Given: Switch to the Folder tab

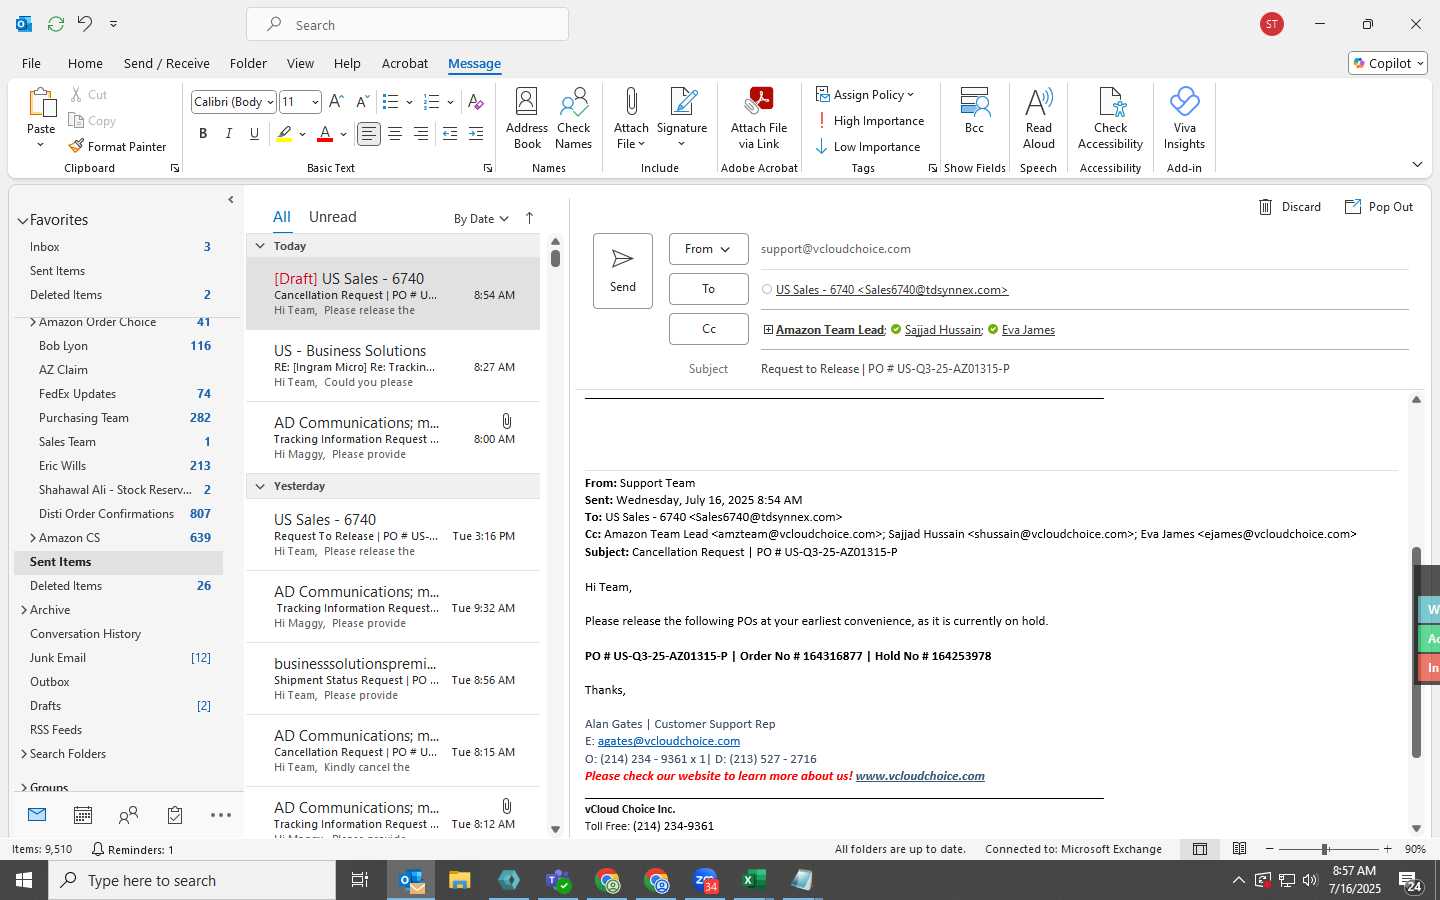Looking at the screenshot, I should pyautogui.click(x=248, y=63).
